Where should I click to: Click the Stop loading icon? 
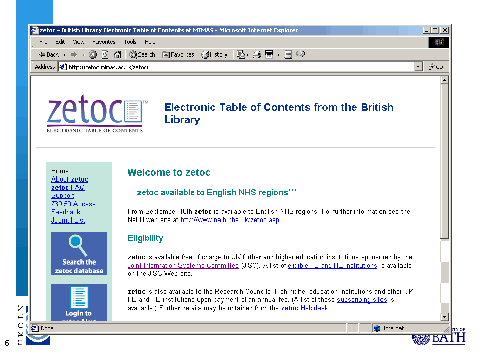[93, 54]
